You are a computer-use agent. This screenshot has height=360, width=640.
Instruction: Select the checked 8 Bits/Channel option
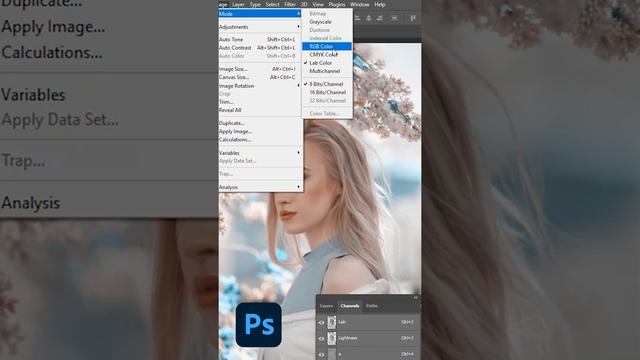pyautogui.click(x=327, y=84)
